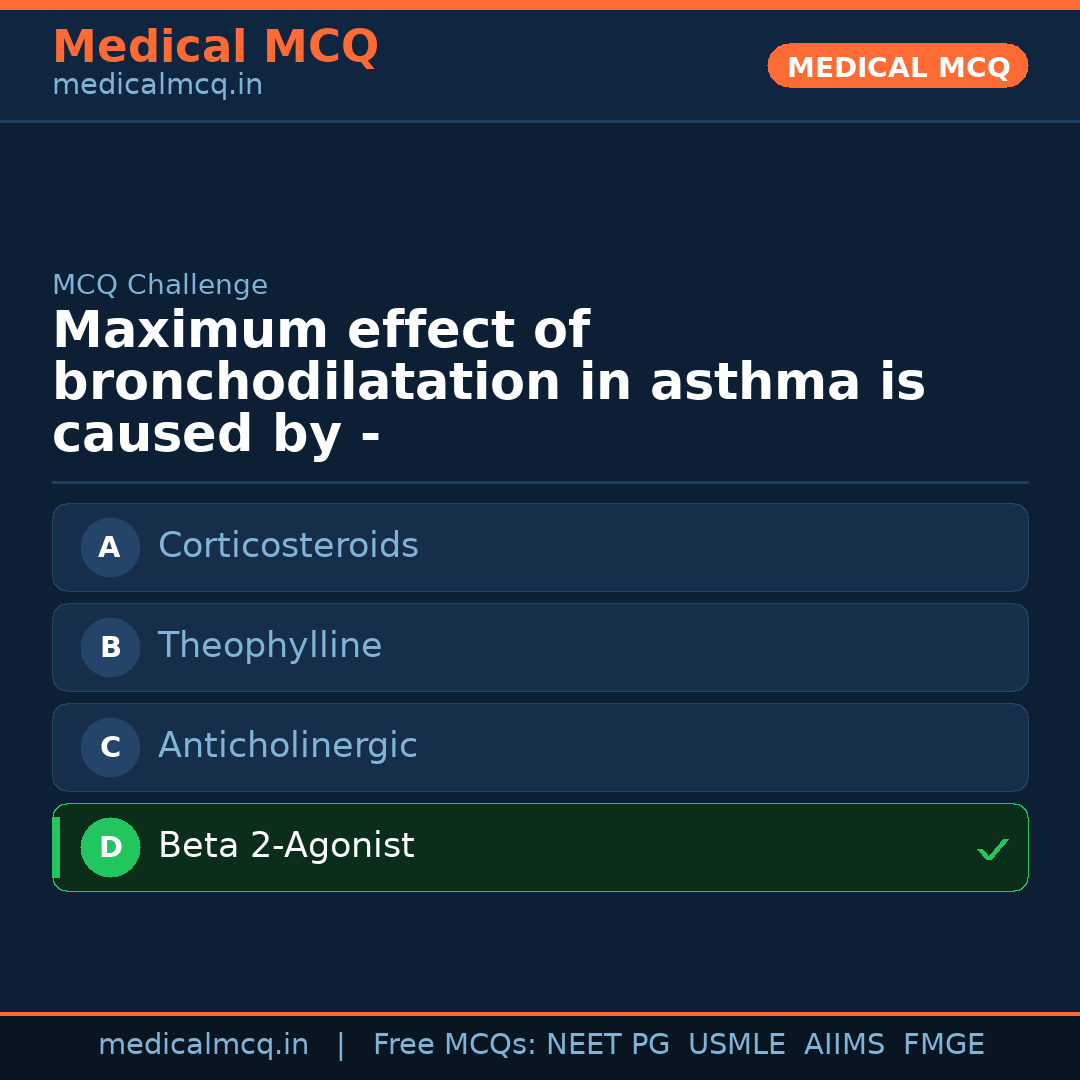Click the circular B badge icon

[x=110, y=647]
